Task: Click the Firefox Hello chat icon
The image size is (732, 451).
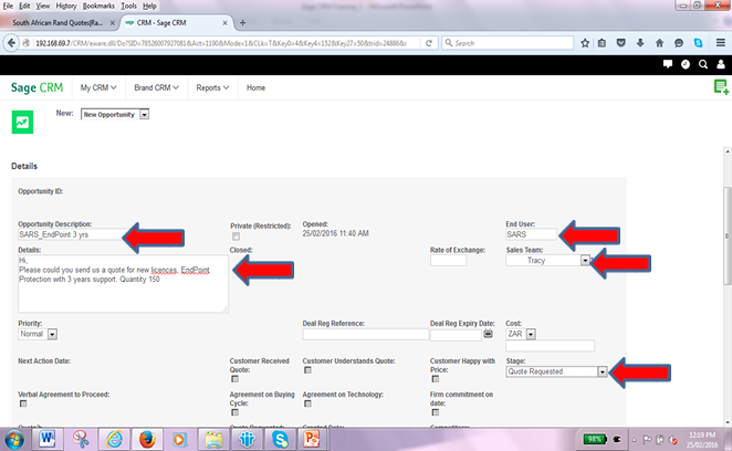Action: click(679, 43)
